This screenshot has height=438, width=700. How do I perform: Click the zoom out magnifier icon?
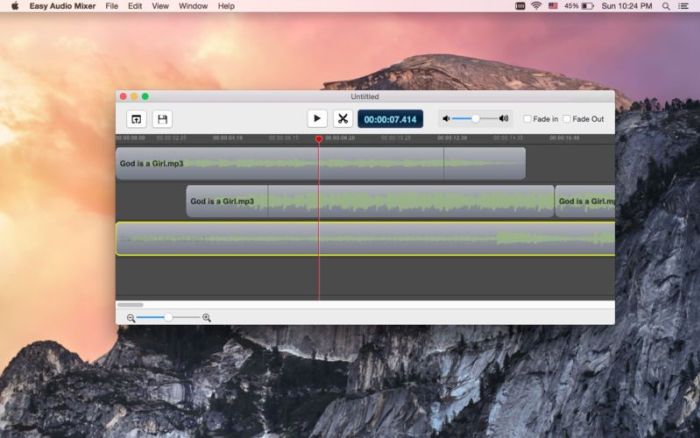click(x=131, y=318)
